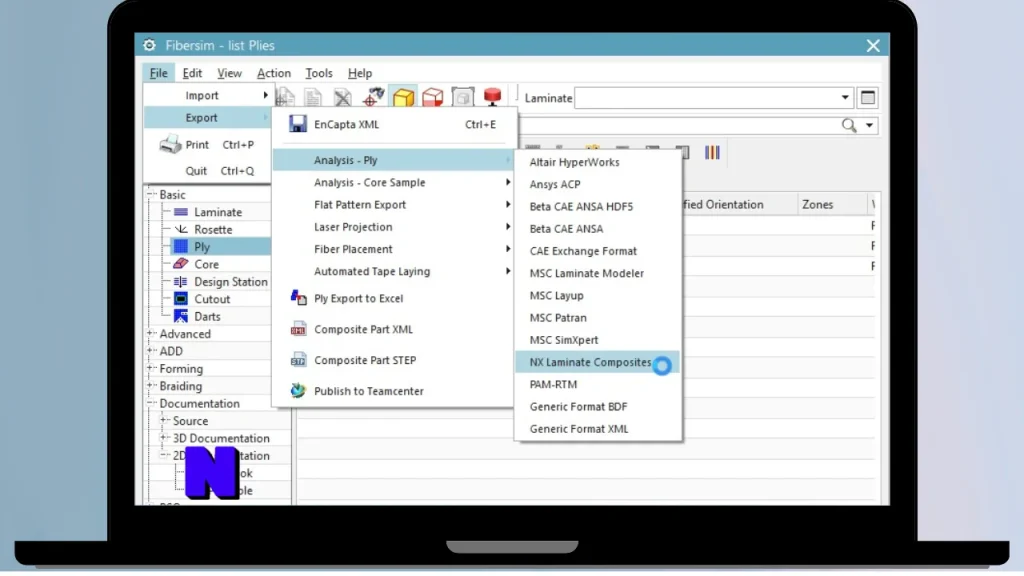
Task: Select NX Laminate Composites export
Action: [x=598, y=362]
